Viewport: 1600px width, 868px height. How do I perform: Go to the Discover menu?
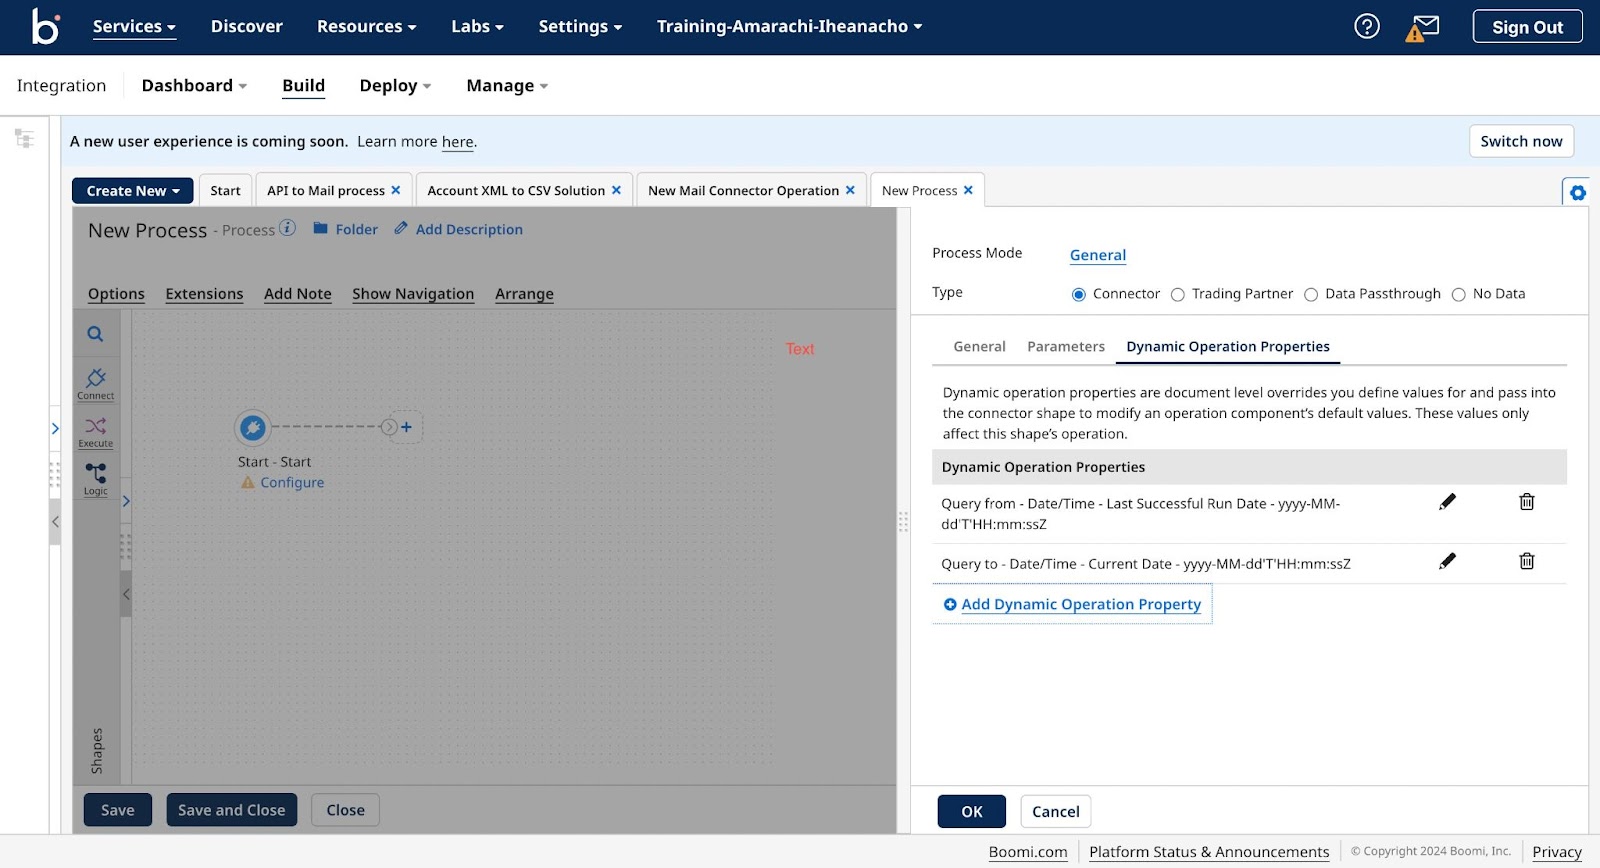246,27
